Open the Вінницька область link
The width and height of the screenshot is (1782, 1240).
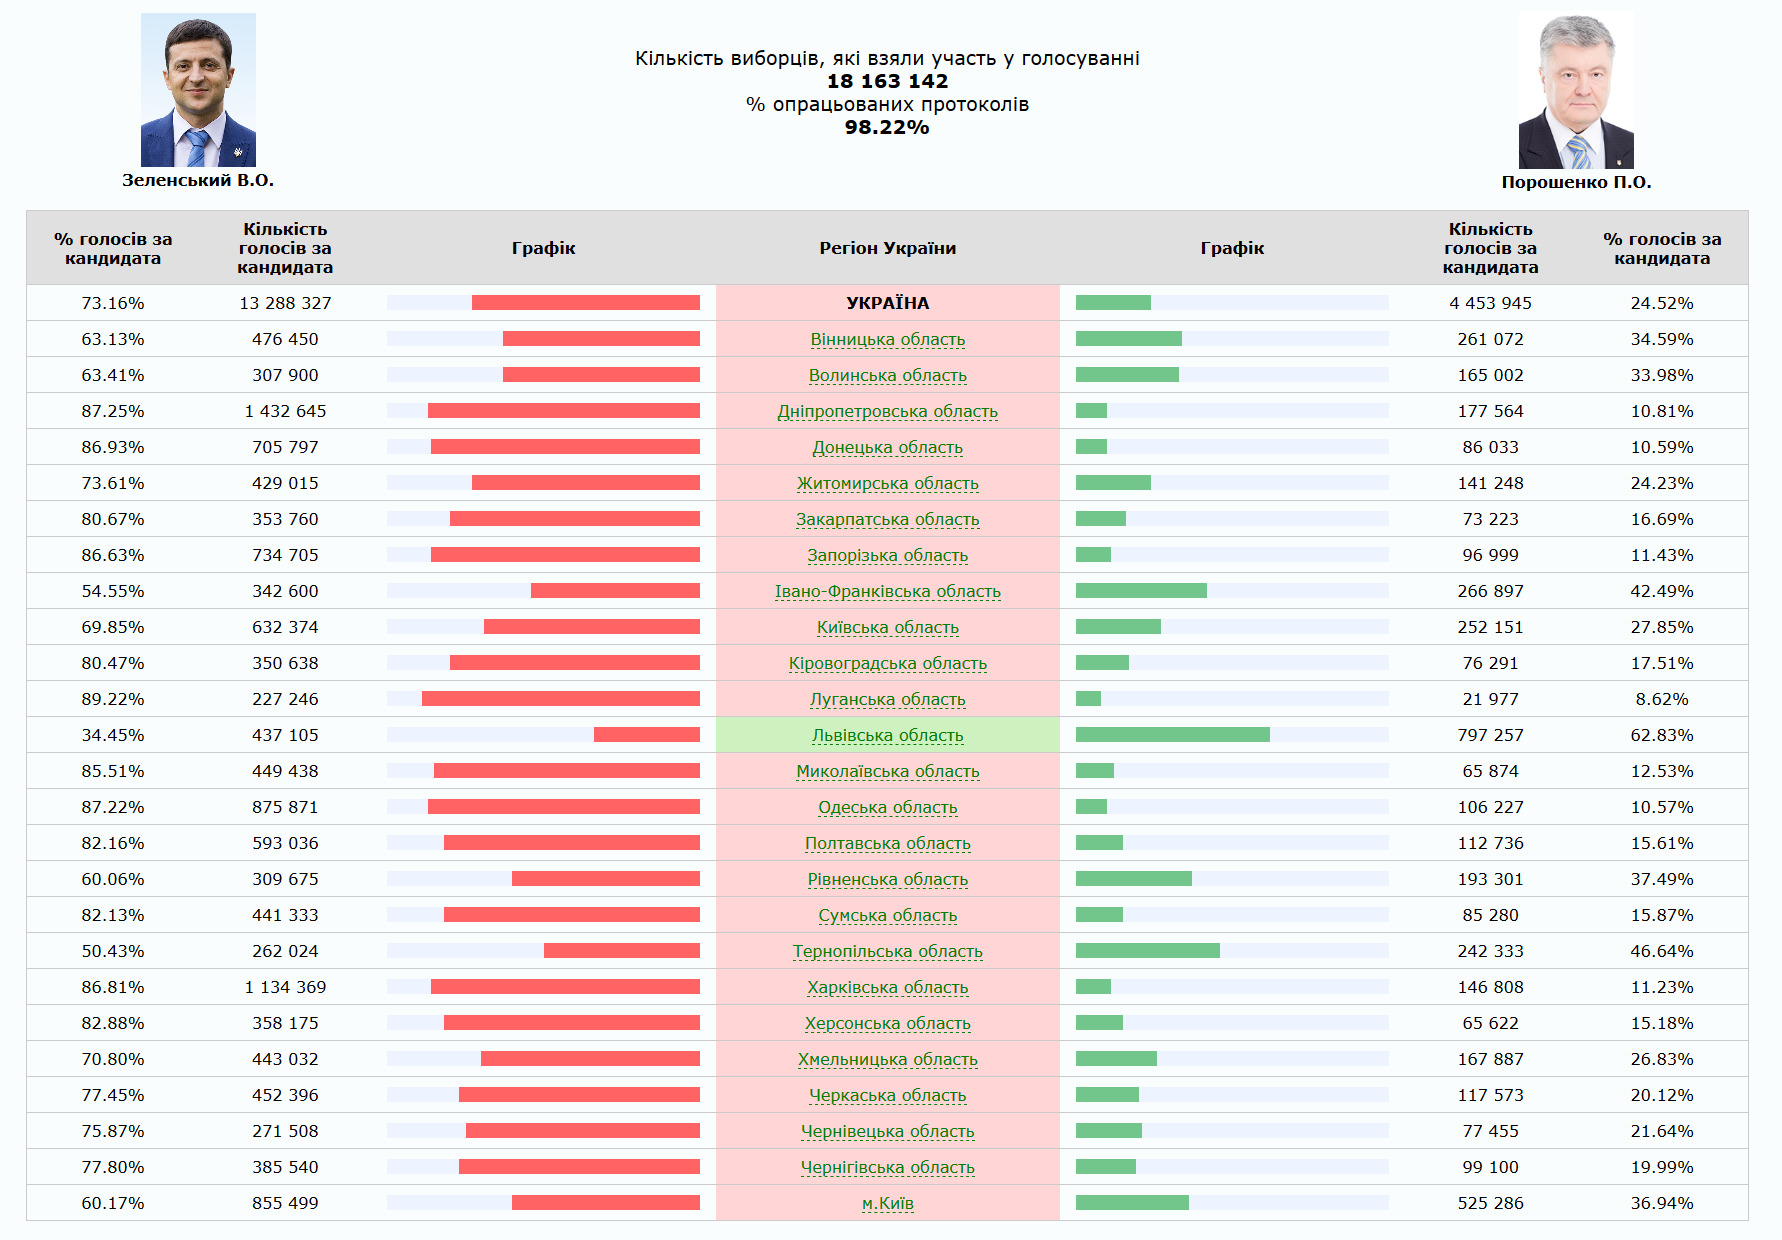click(887, 339)
